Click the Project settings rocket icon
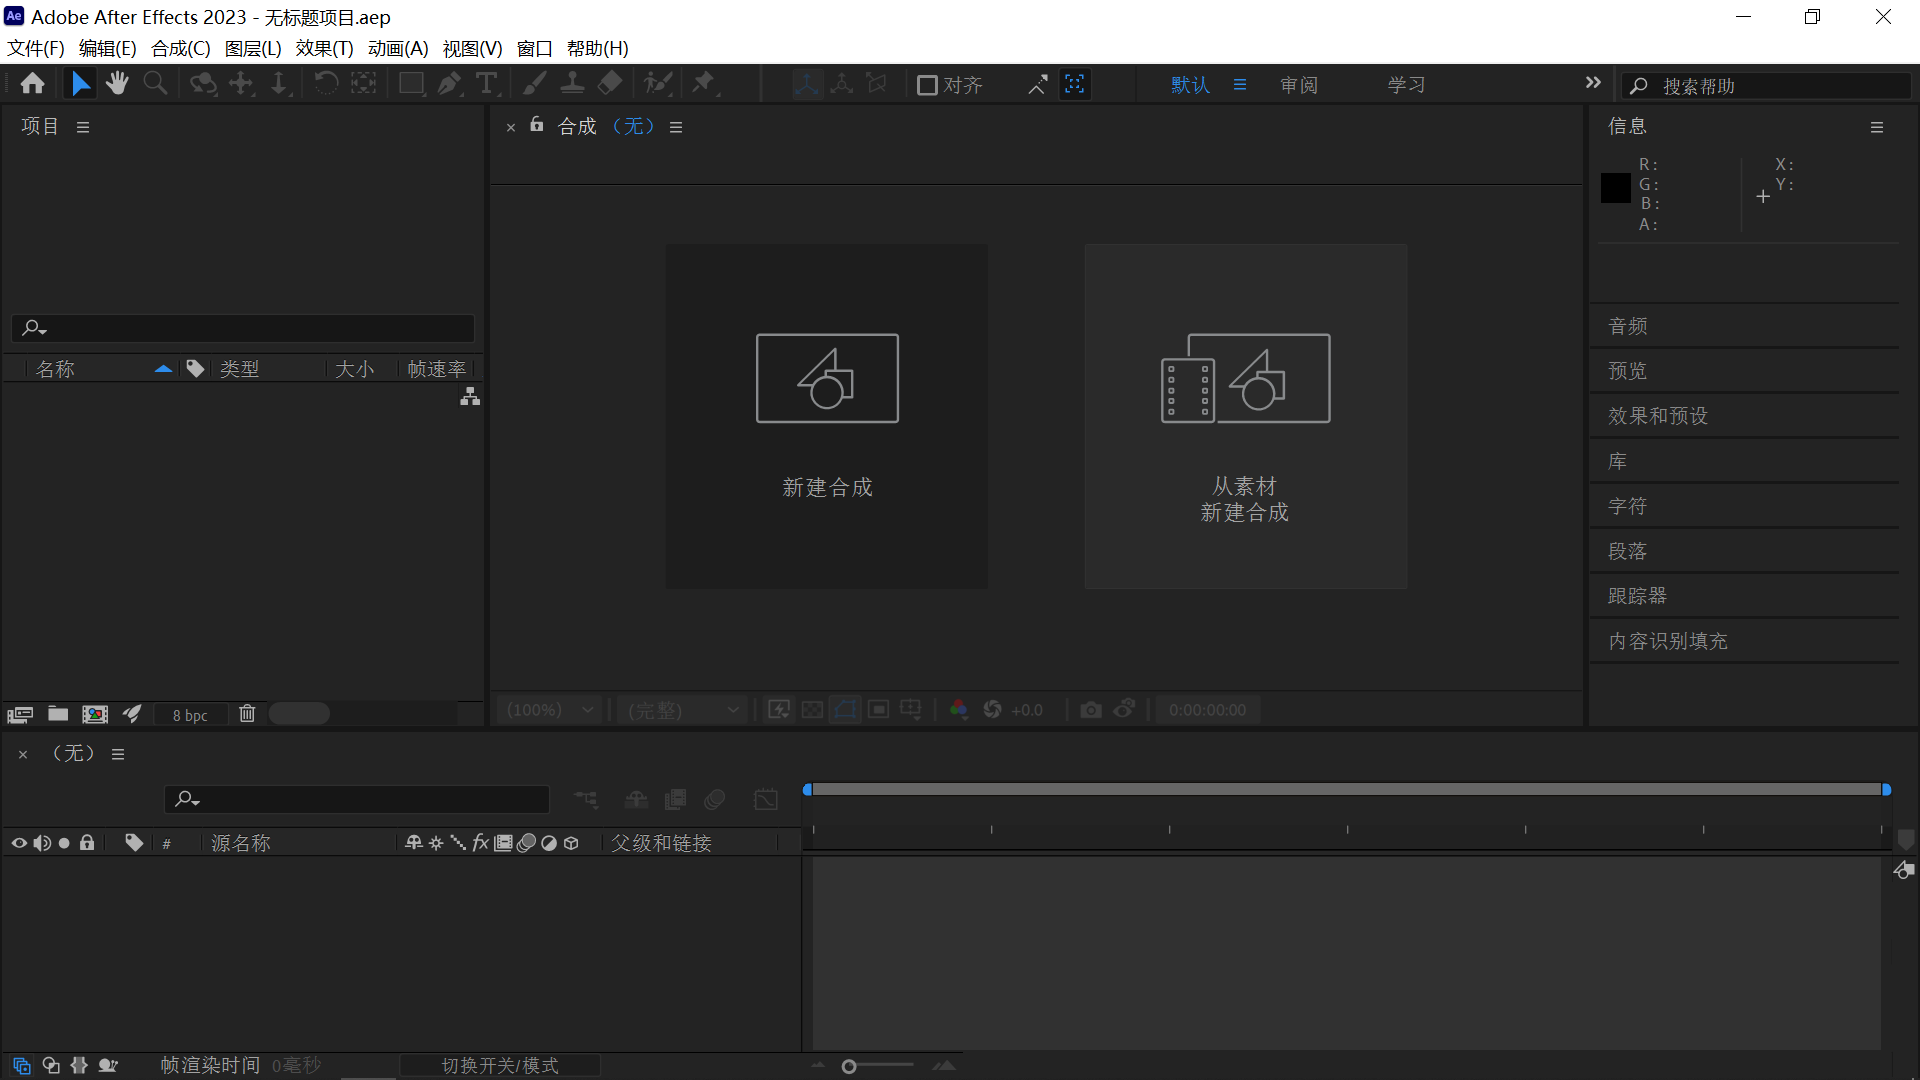Image resolution: width=1920 pixels, height=1080 pixels. click(132, 714)
